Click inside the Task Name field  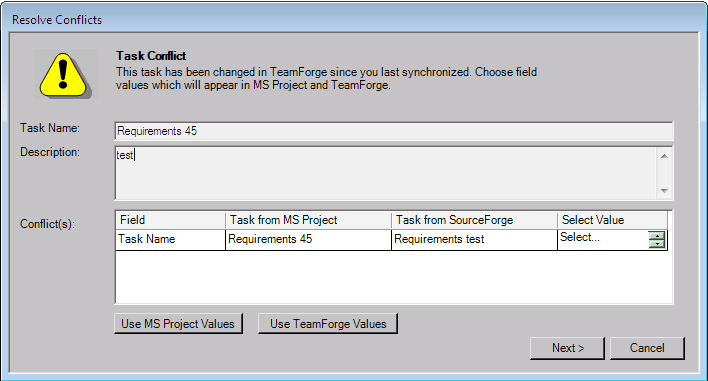[394, 131]
